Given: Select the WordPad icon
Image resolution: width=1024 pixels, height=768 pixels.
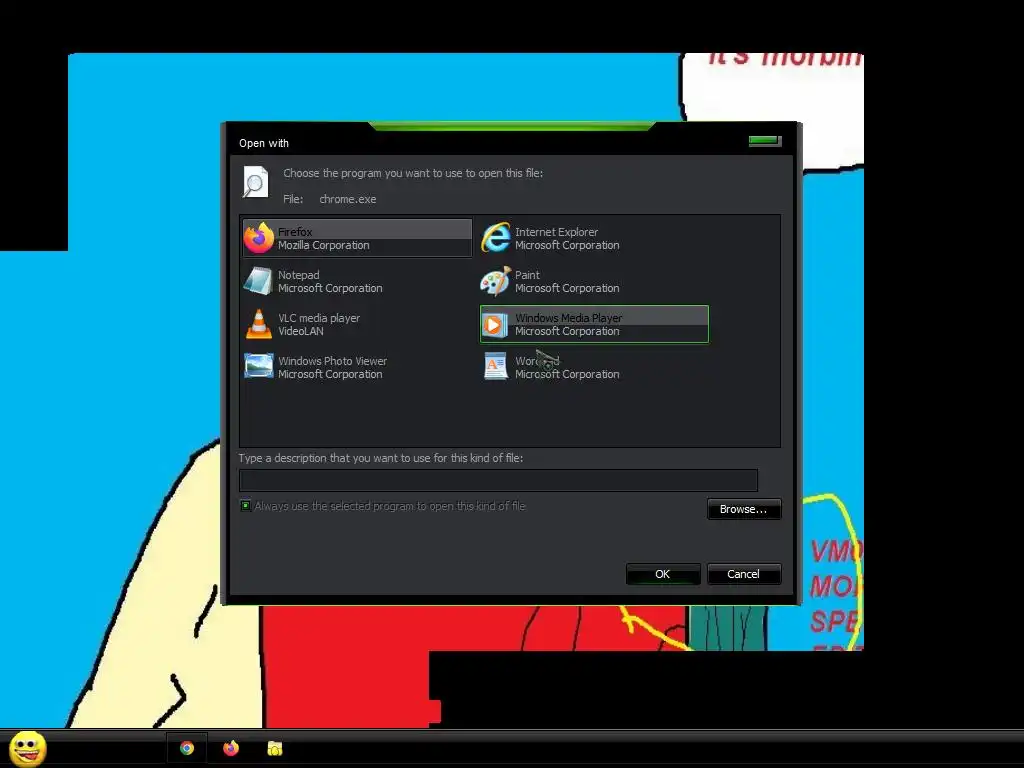Looking at the screenshot, I should coord(496,366).
